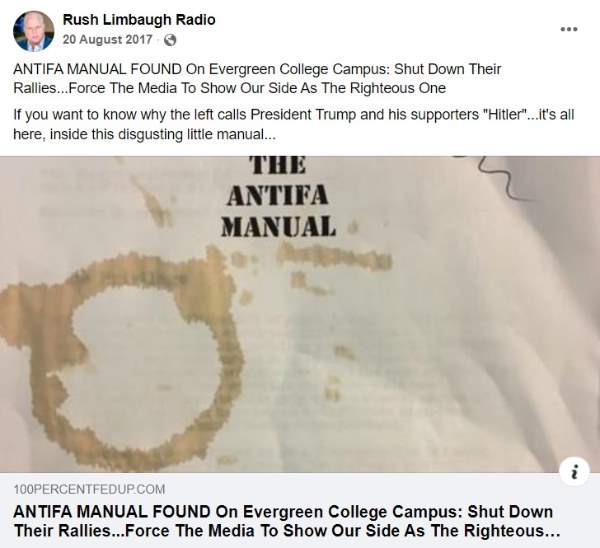This screenshot has width=600, height=548.
Task: Click the info 'i' icon on link preview
Action: [x=574, y=471]
